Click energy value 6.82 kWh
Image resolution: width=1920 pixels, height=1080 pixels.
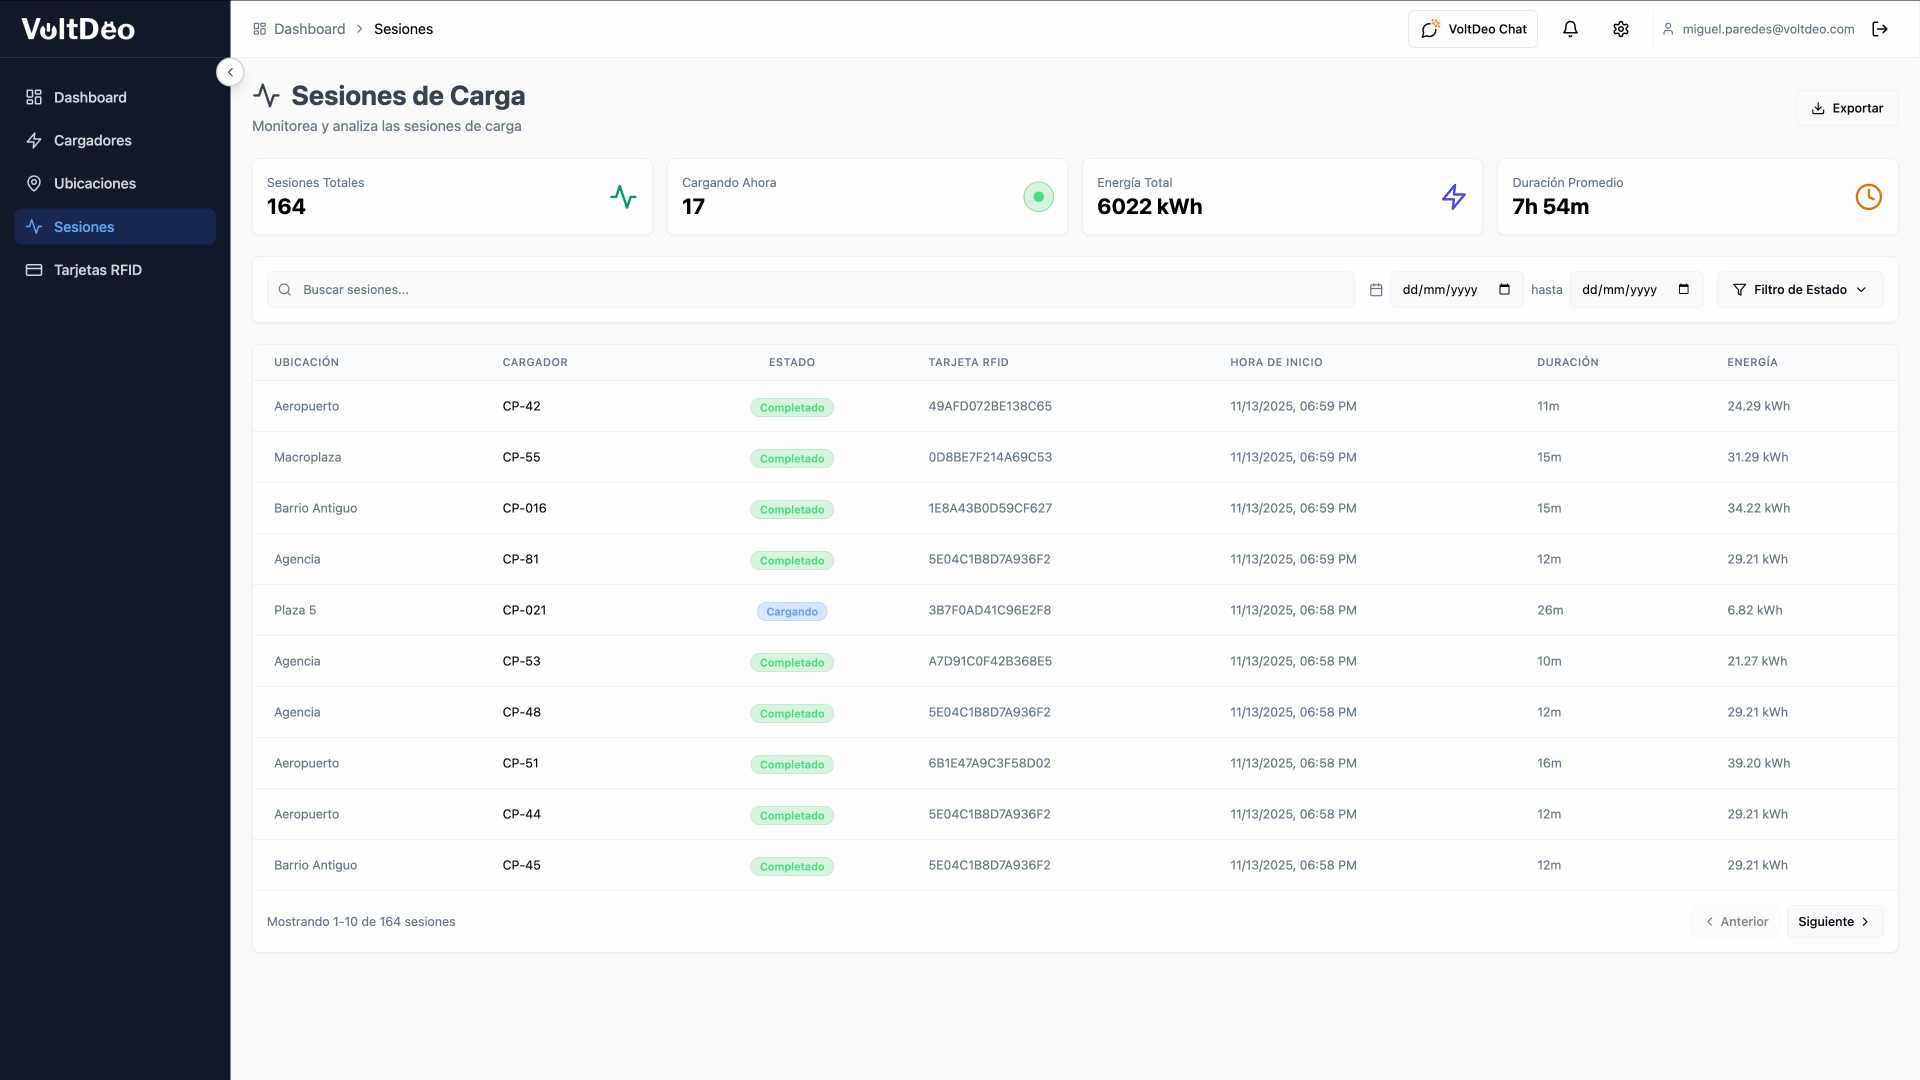tap(1754, 610)
